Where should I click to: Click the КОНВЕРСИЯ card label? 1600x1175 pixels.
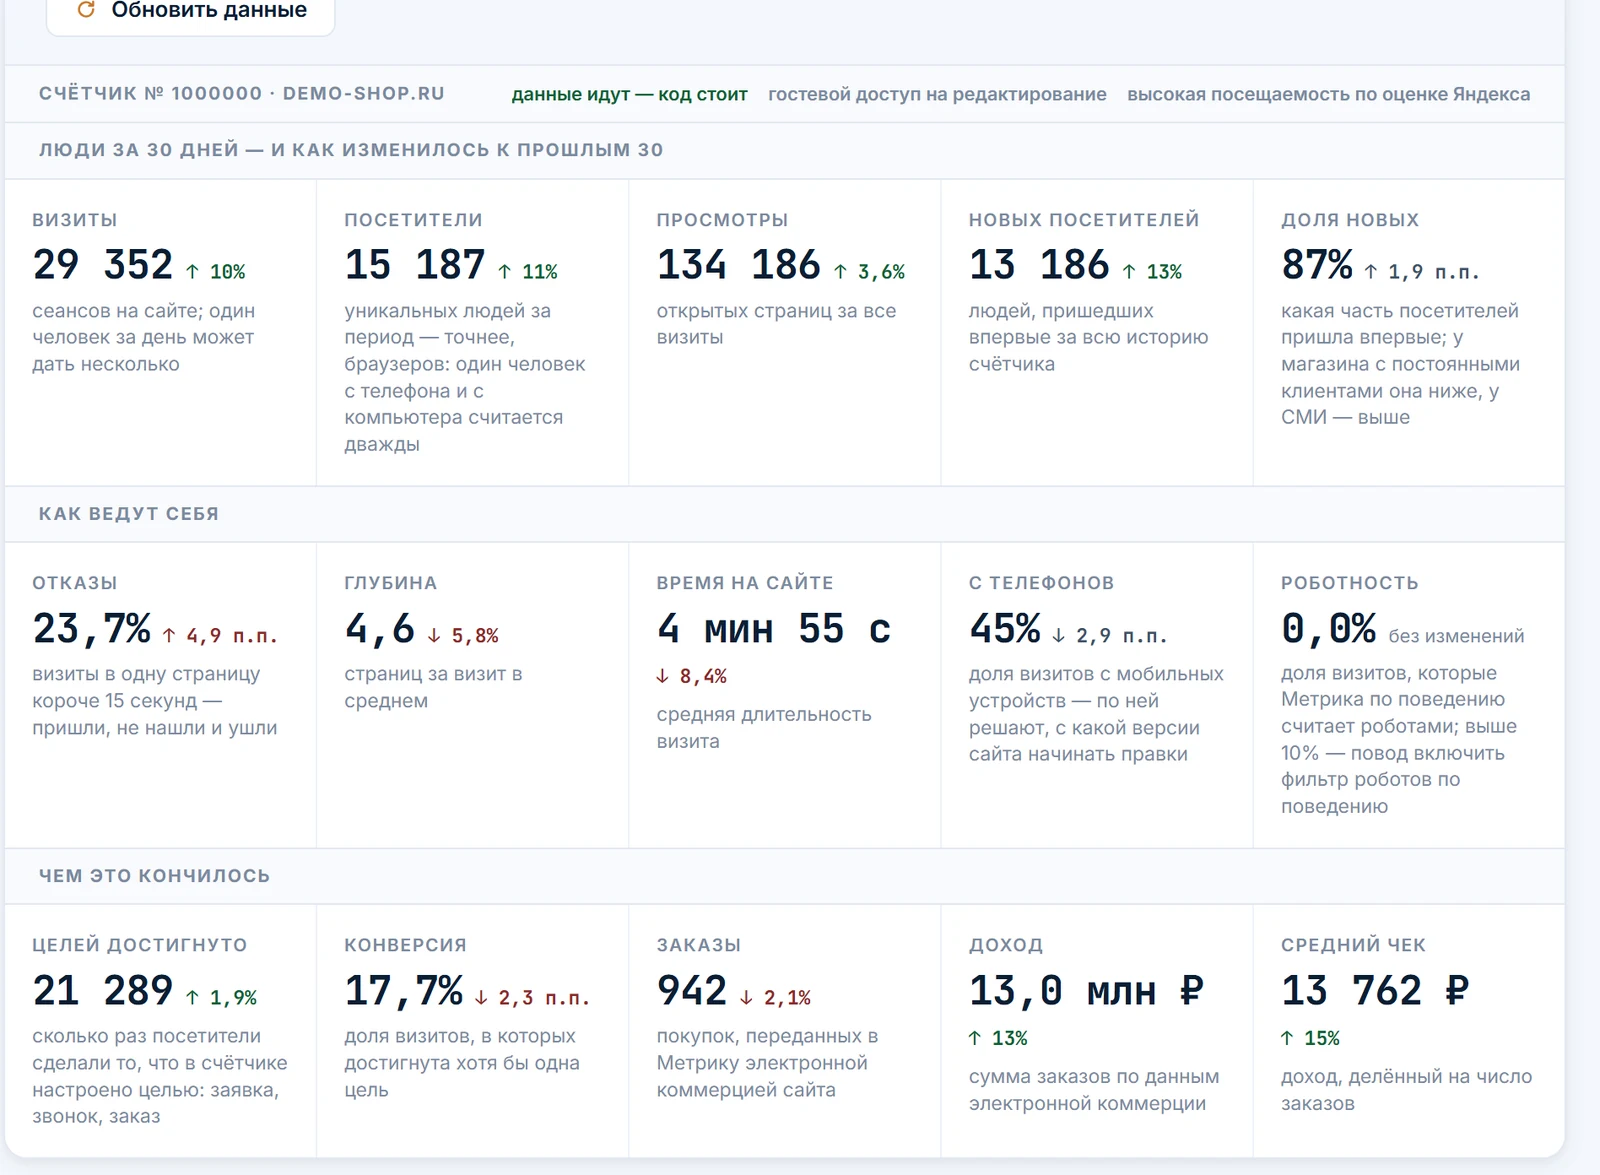coord(405,945)
